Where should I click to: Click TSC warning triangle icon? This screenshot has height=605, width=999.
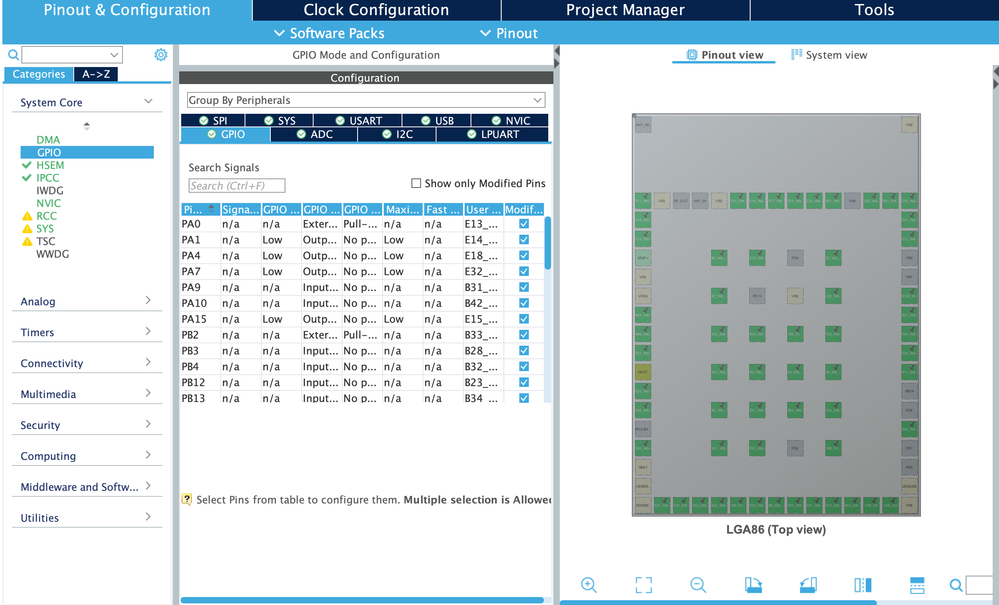pos(27,241)
